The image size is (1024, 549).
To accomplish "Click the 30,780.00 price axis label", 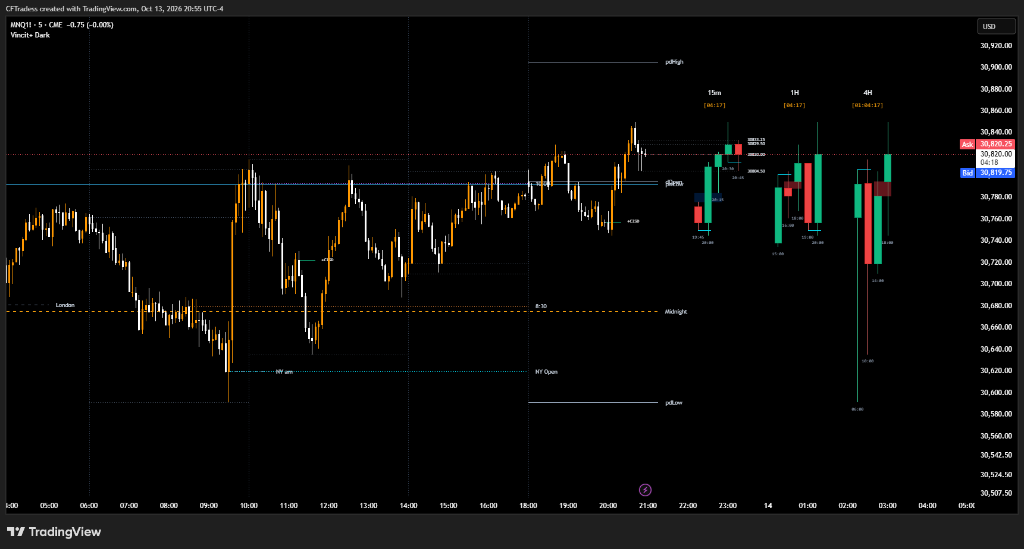I will coord(996,197).
